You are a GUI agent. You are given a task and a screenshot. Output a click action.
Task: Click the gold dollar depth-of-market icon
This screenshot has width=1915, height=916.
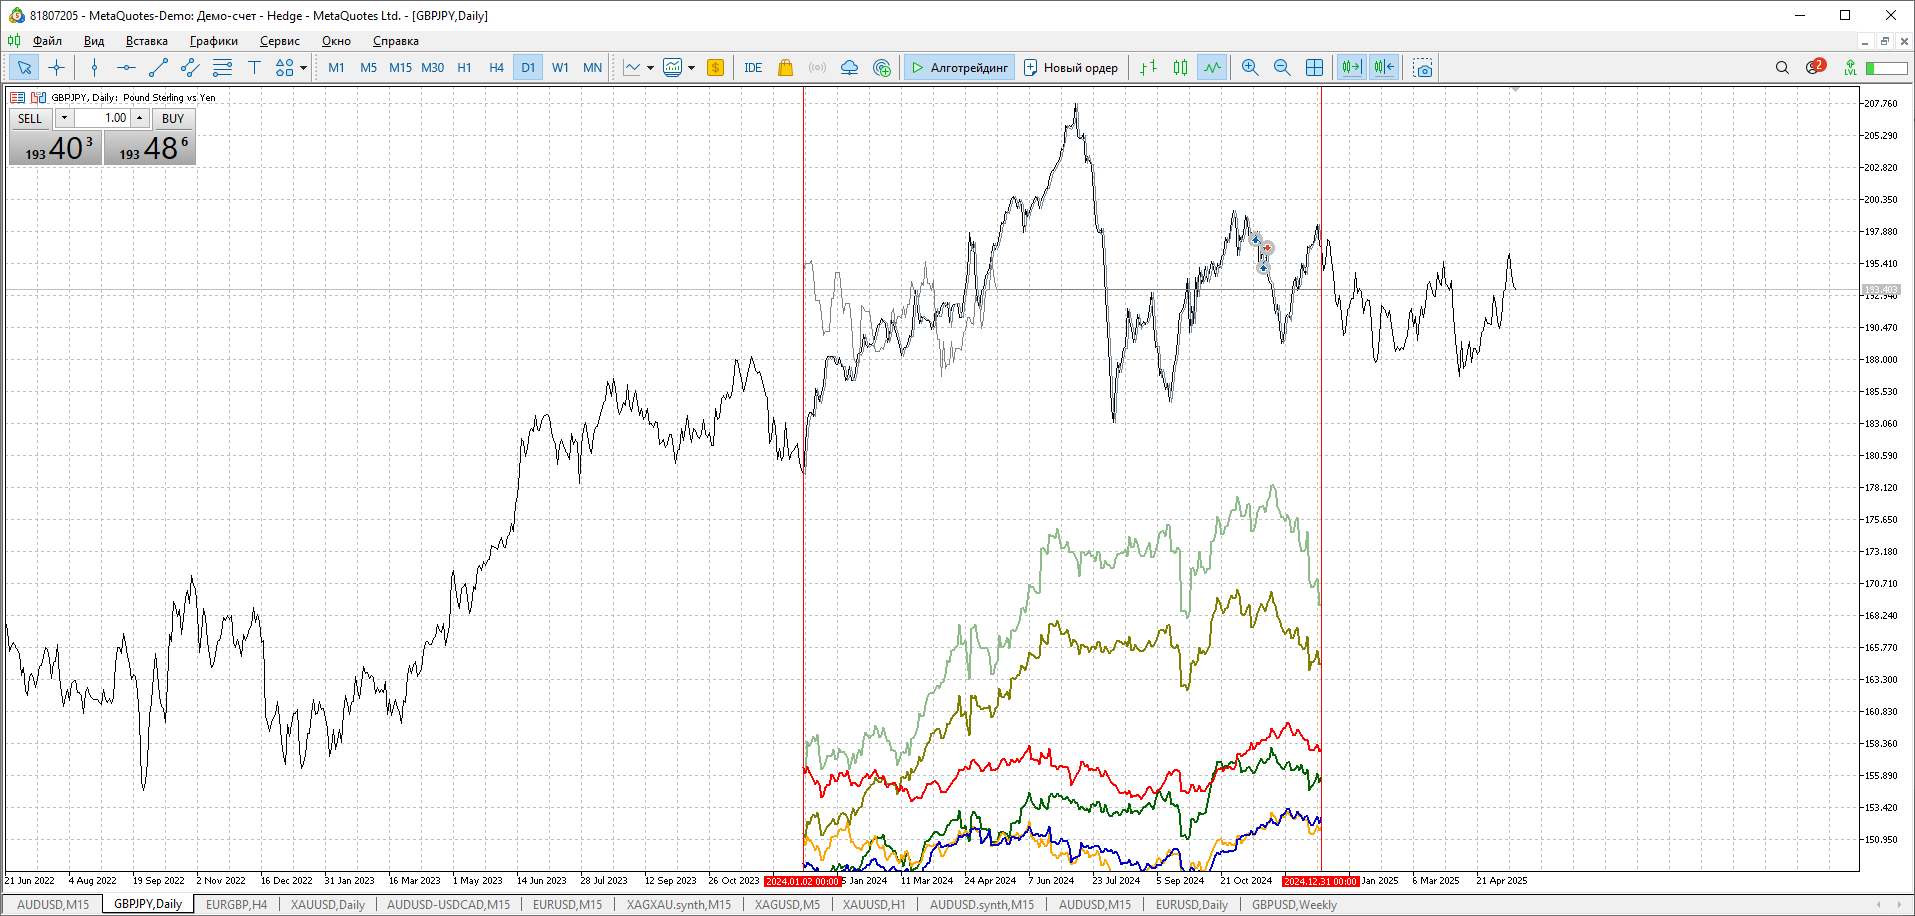715,68
